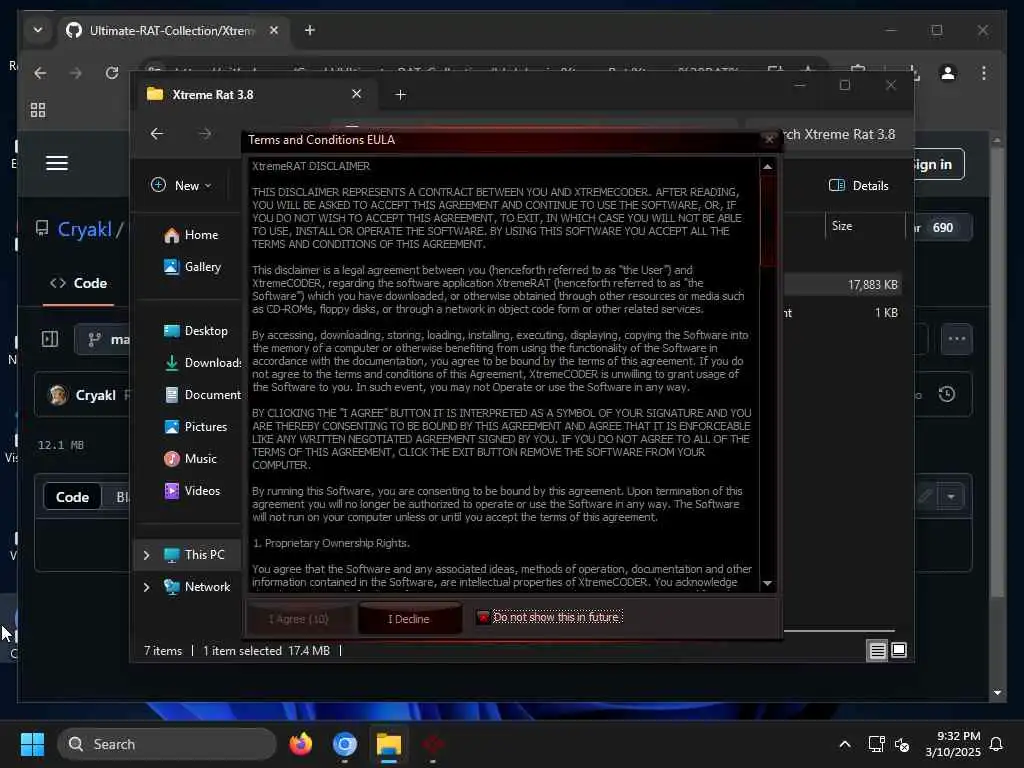Screen dimensions: 1024x768
Task: Select Code view in GitHub file viewer
Action: click(72, 497)
